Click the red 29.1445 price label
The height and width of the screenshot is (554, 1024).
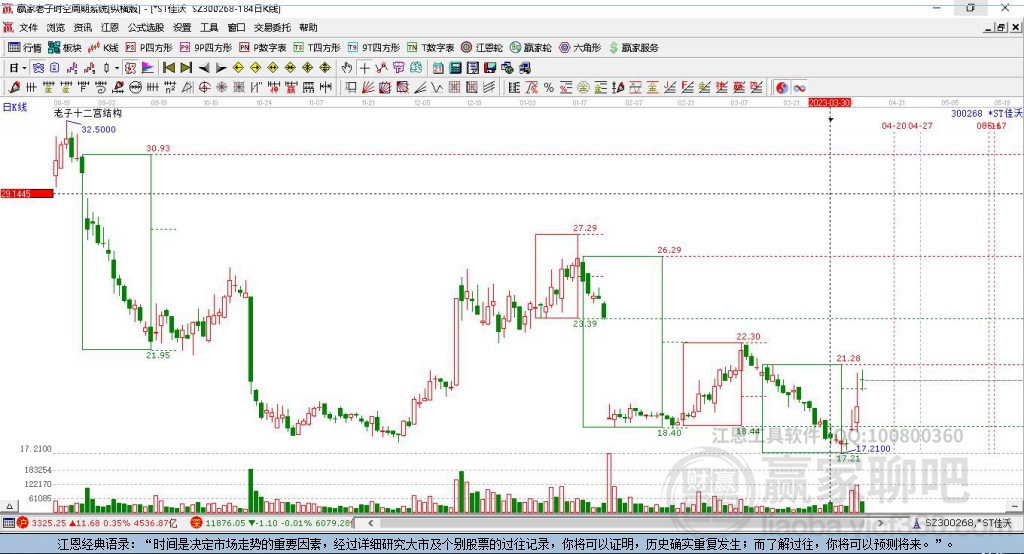(x=27, y=193)
